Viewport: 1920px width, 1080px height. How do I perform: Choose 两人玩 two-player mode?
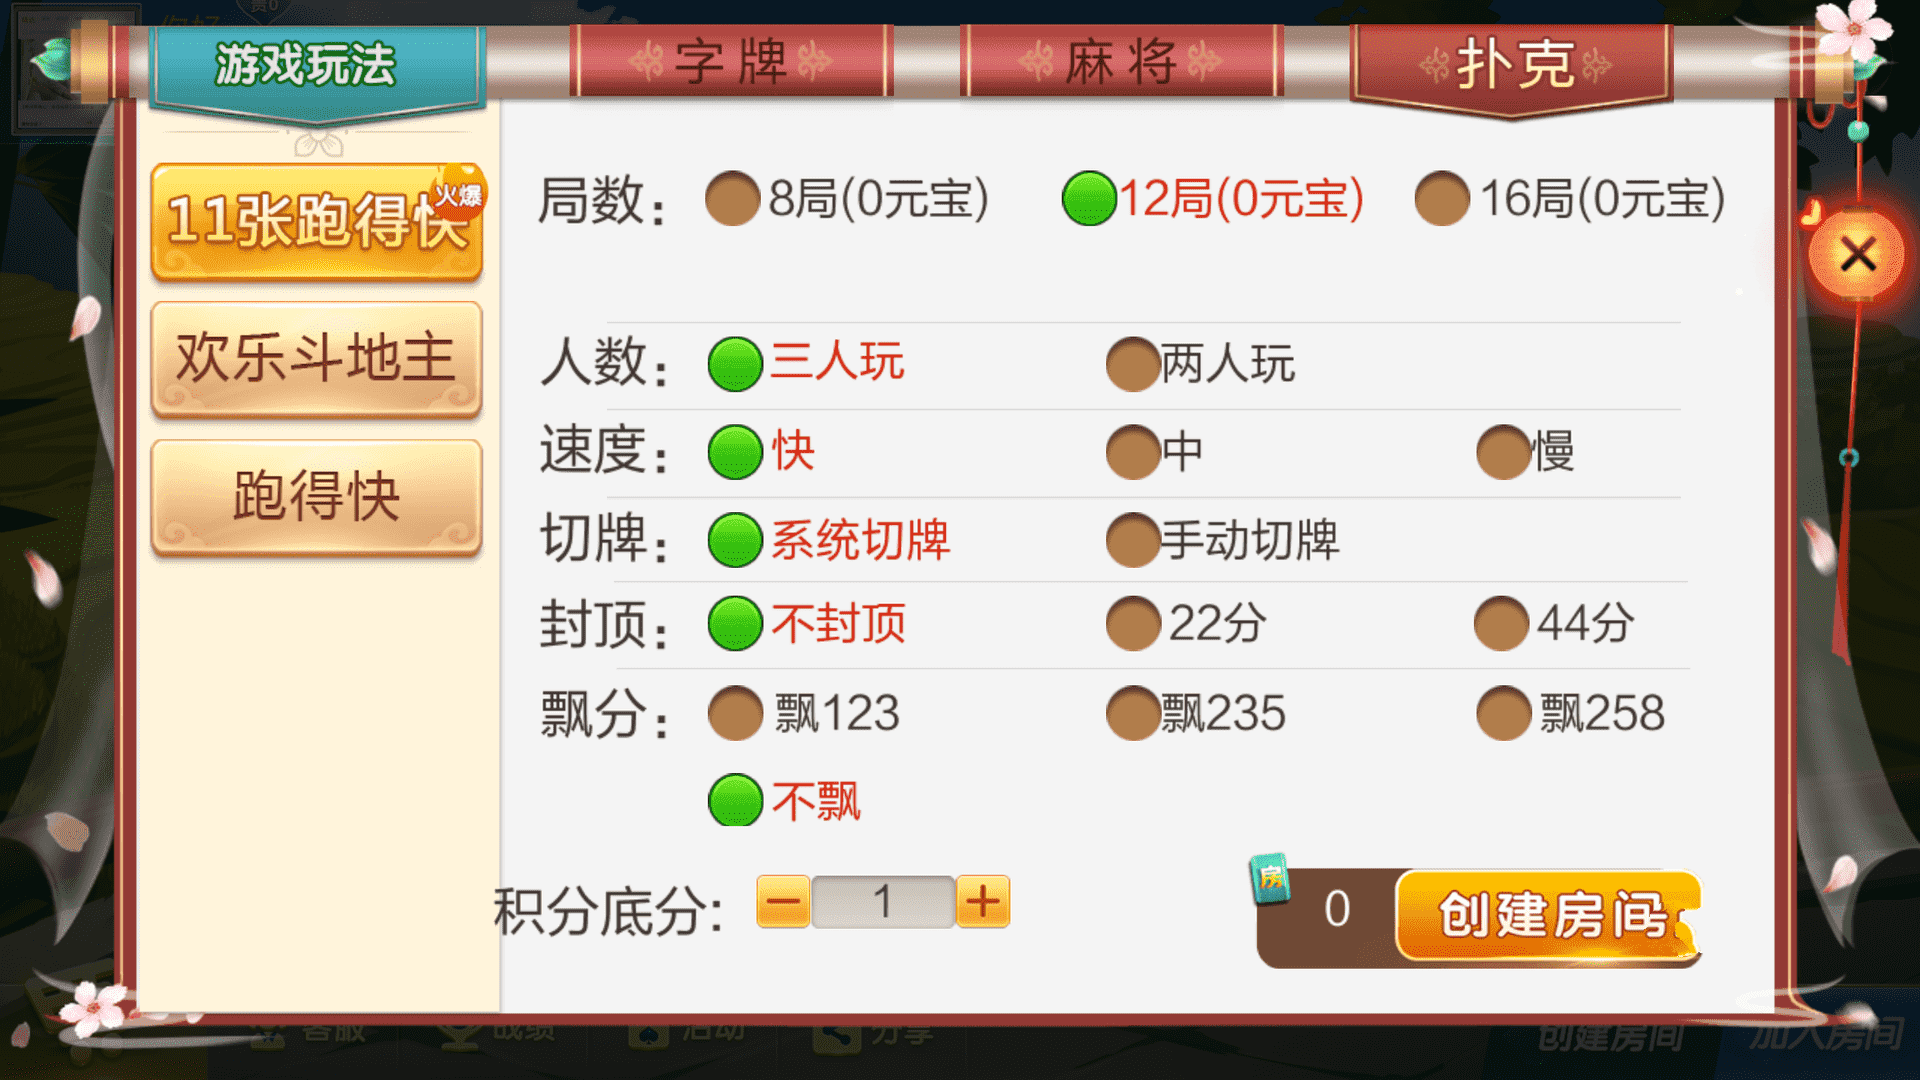click(1200, 363)
